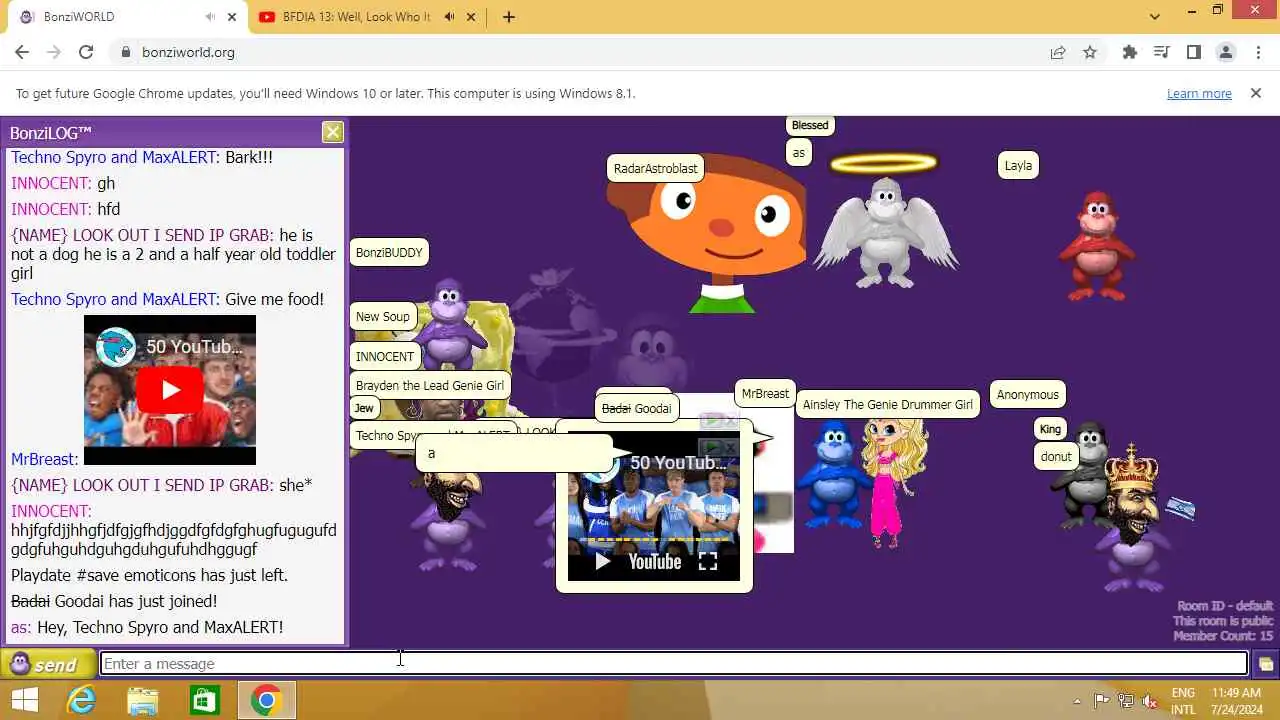1280x720 pixels.
Task: Open the network tray icon
Action: (x=1127, y=701)
